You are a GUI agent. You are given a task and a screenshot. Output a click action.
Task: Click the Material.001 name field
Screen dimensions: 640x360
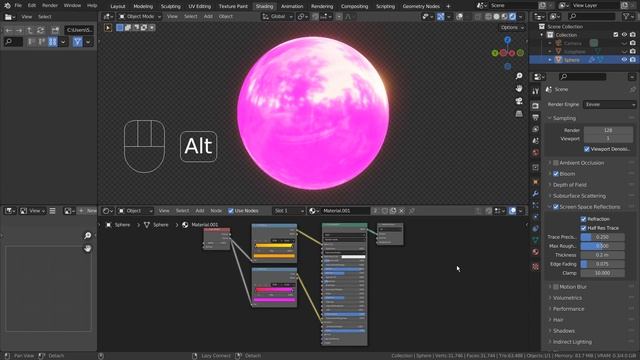[x=345, y=211]
